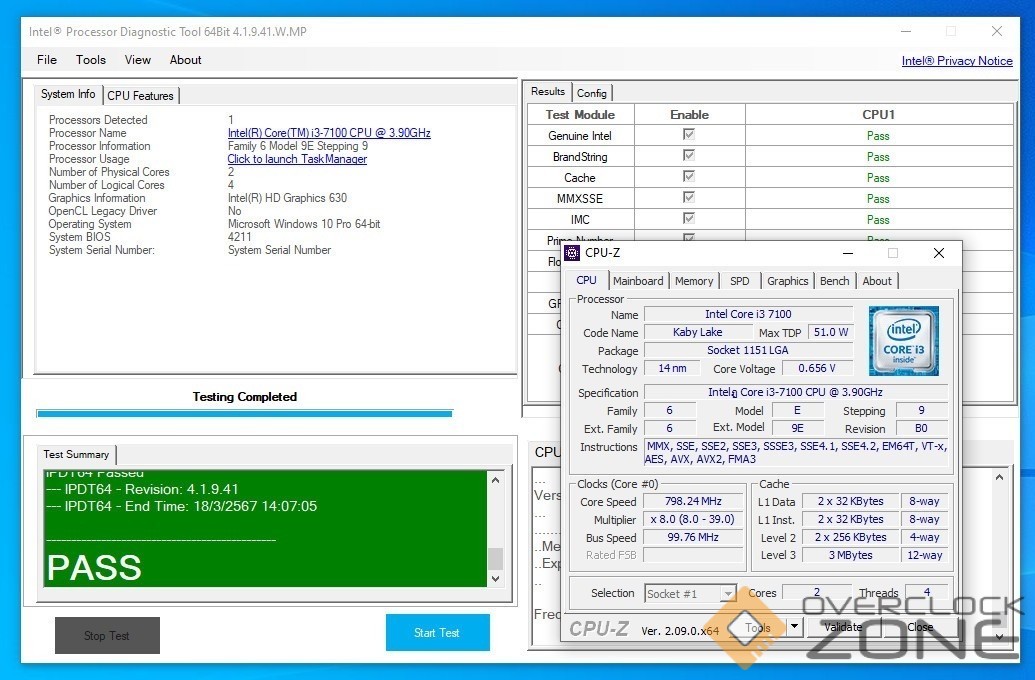The height and width of the screenshot is (680, 1035).
Task: Toggle the Genuine Intel enable checkbox
Action: point(689,135)
